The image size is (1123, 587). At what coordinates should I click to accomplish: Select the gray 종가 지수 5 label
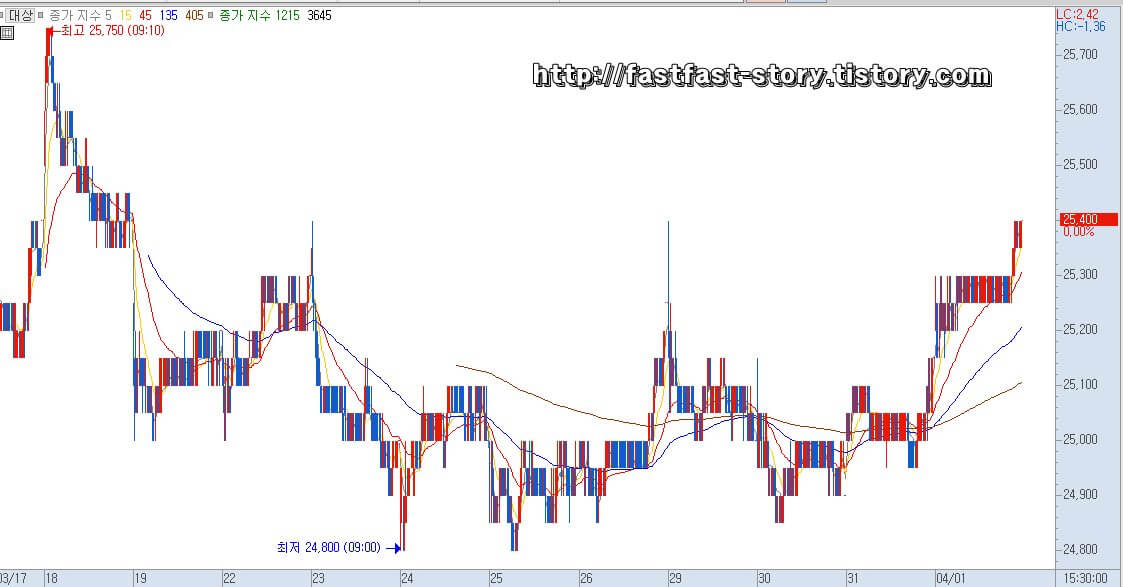point(80,15)
